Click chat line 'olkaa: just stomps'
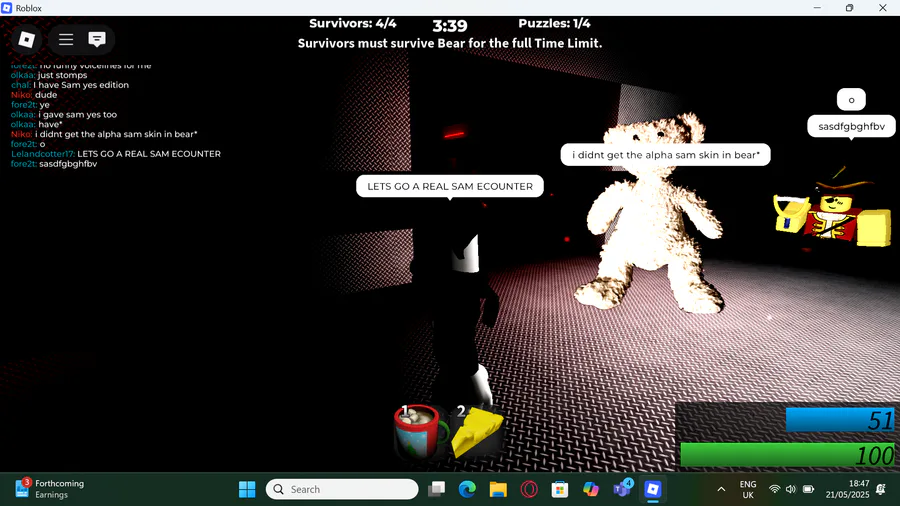The height and width of the screenshot is (506, 900). [49, 75]
